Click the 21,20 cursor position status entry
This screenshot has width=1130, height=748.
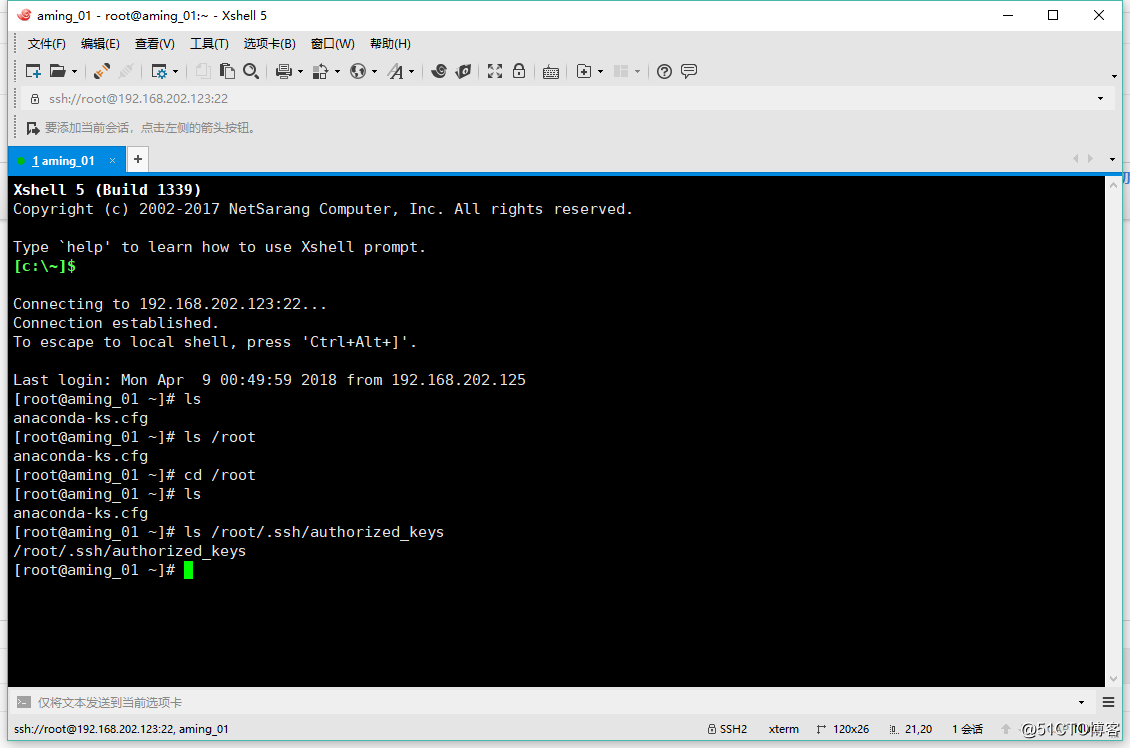point(911,729)
